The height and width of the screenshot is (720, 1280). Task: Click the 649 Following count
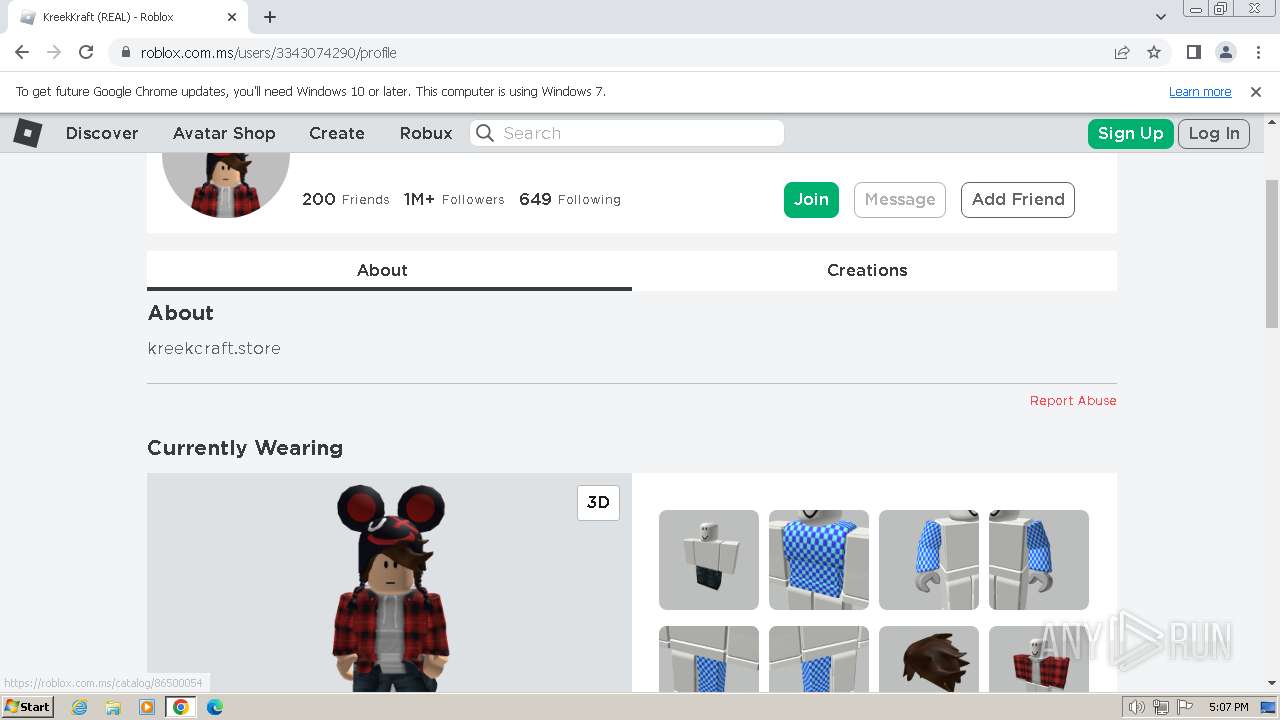pos(570,199)
